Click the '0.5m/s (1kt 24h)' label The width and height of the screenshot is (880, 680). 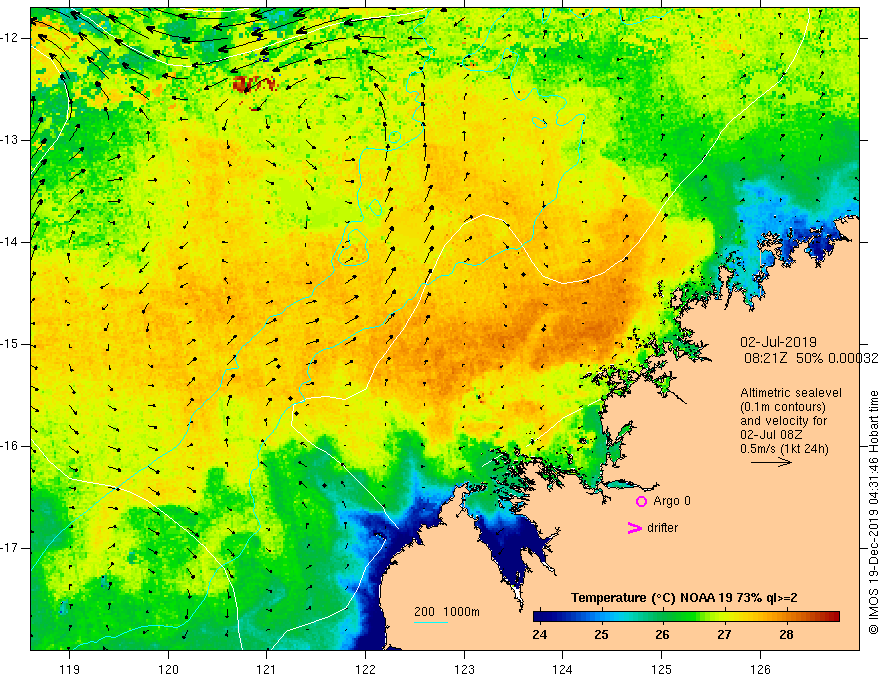point(784,449)
